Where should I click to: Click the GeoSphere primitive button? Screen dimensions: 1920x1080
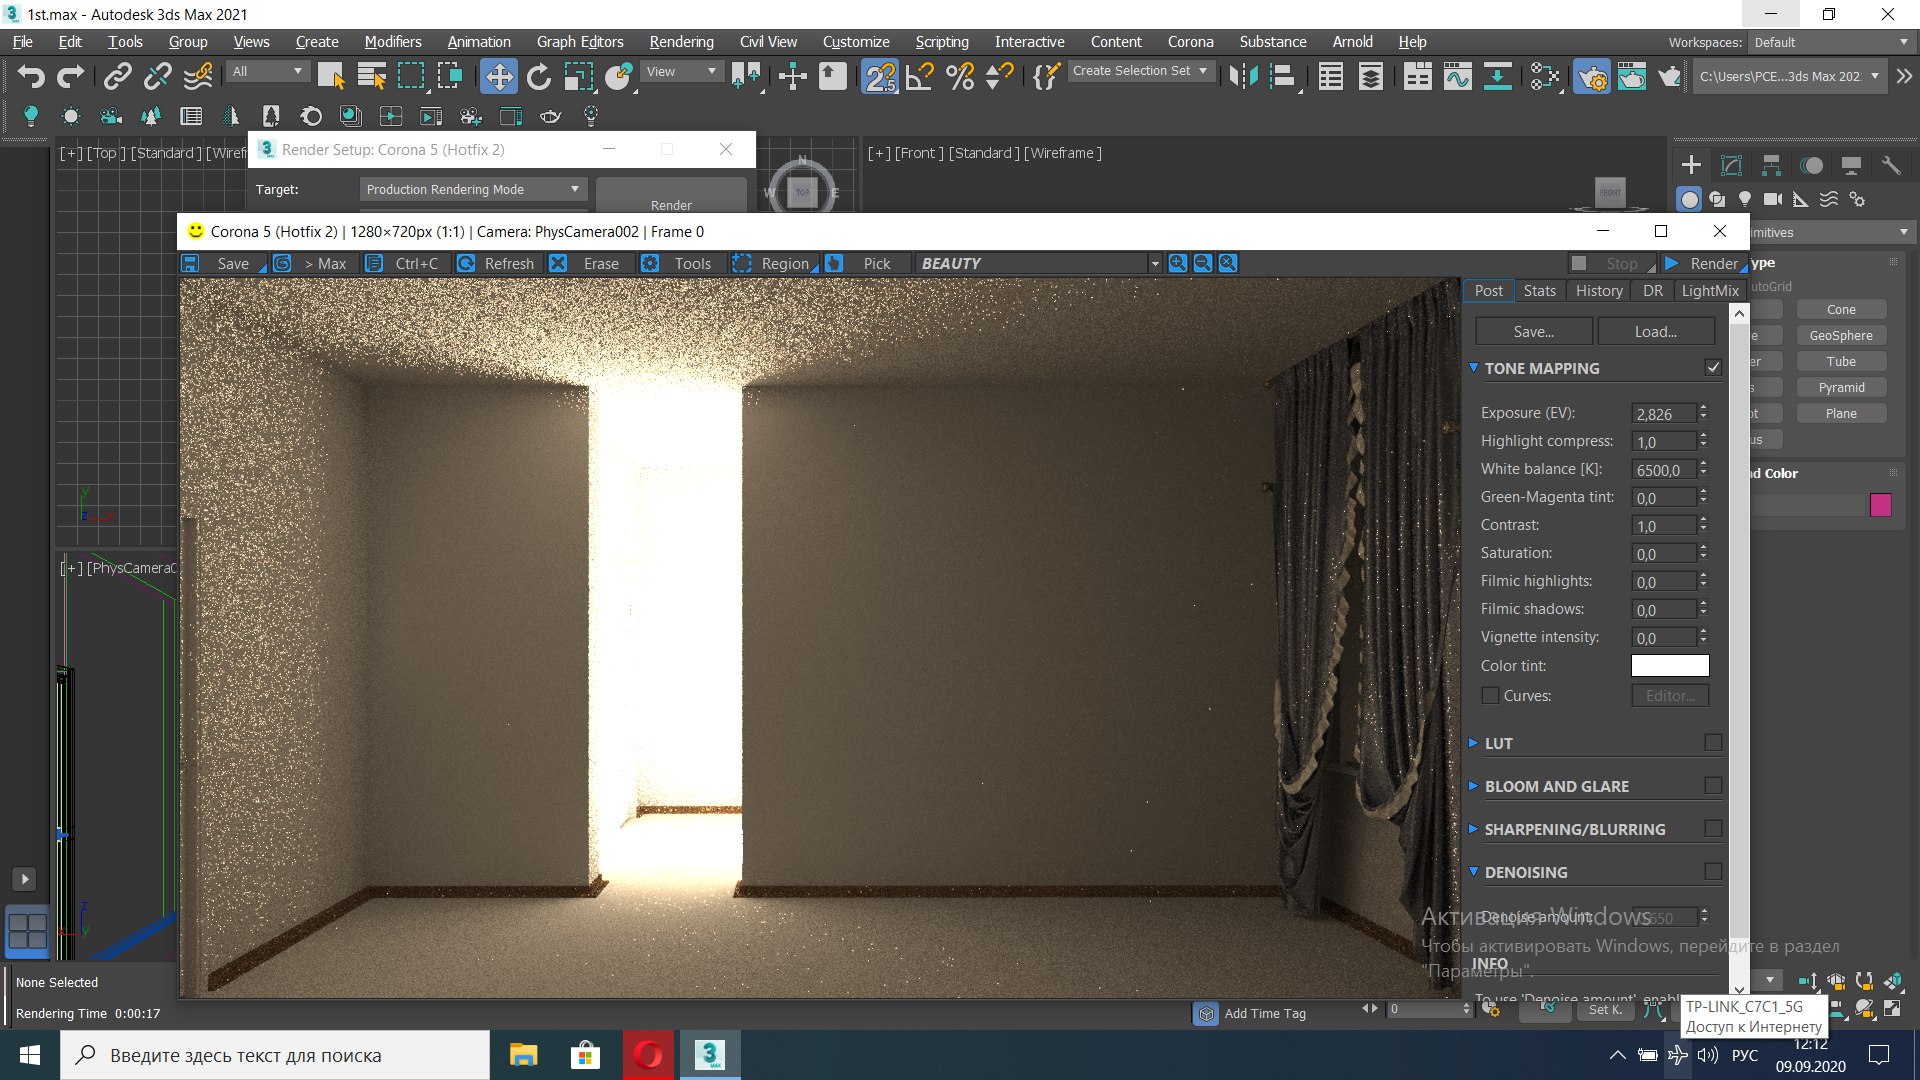[1841, 335]
